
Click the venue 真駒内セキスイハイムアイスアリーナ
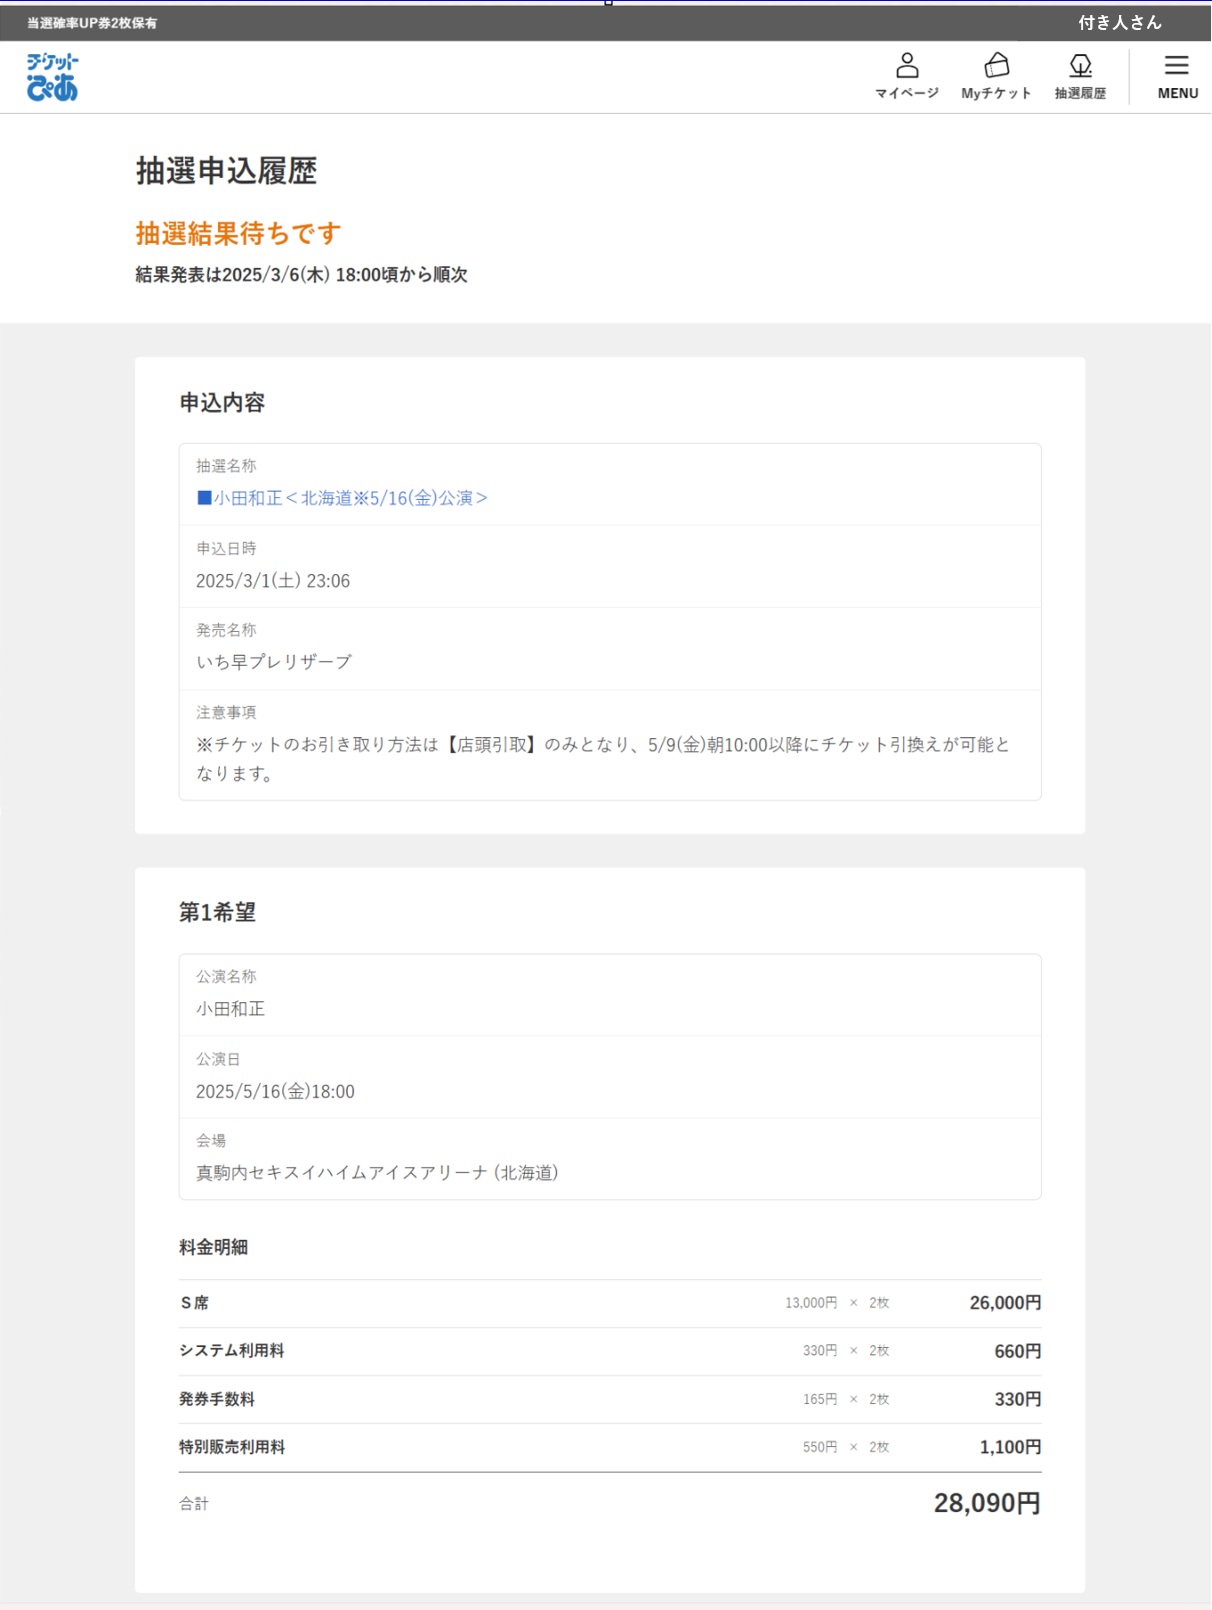click(377, 1173)
